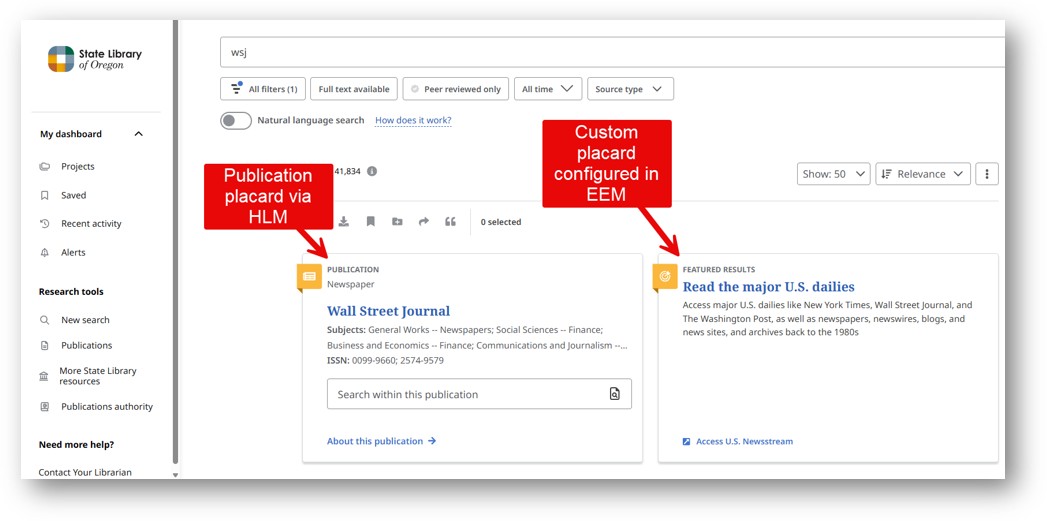Click the State Library of Oregon logo
This screenshot has width=1047, height=521.
[95, 59]
